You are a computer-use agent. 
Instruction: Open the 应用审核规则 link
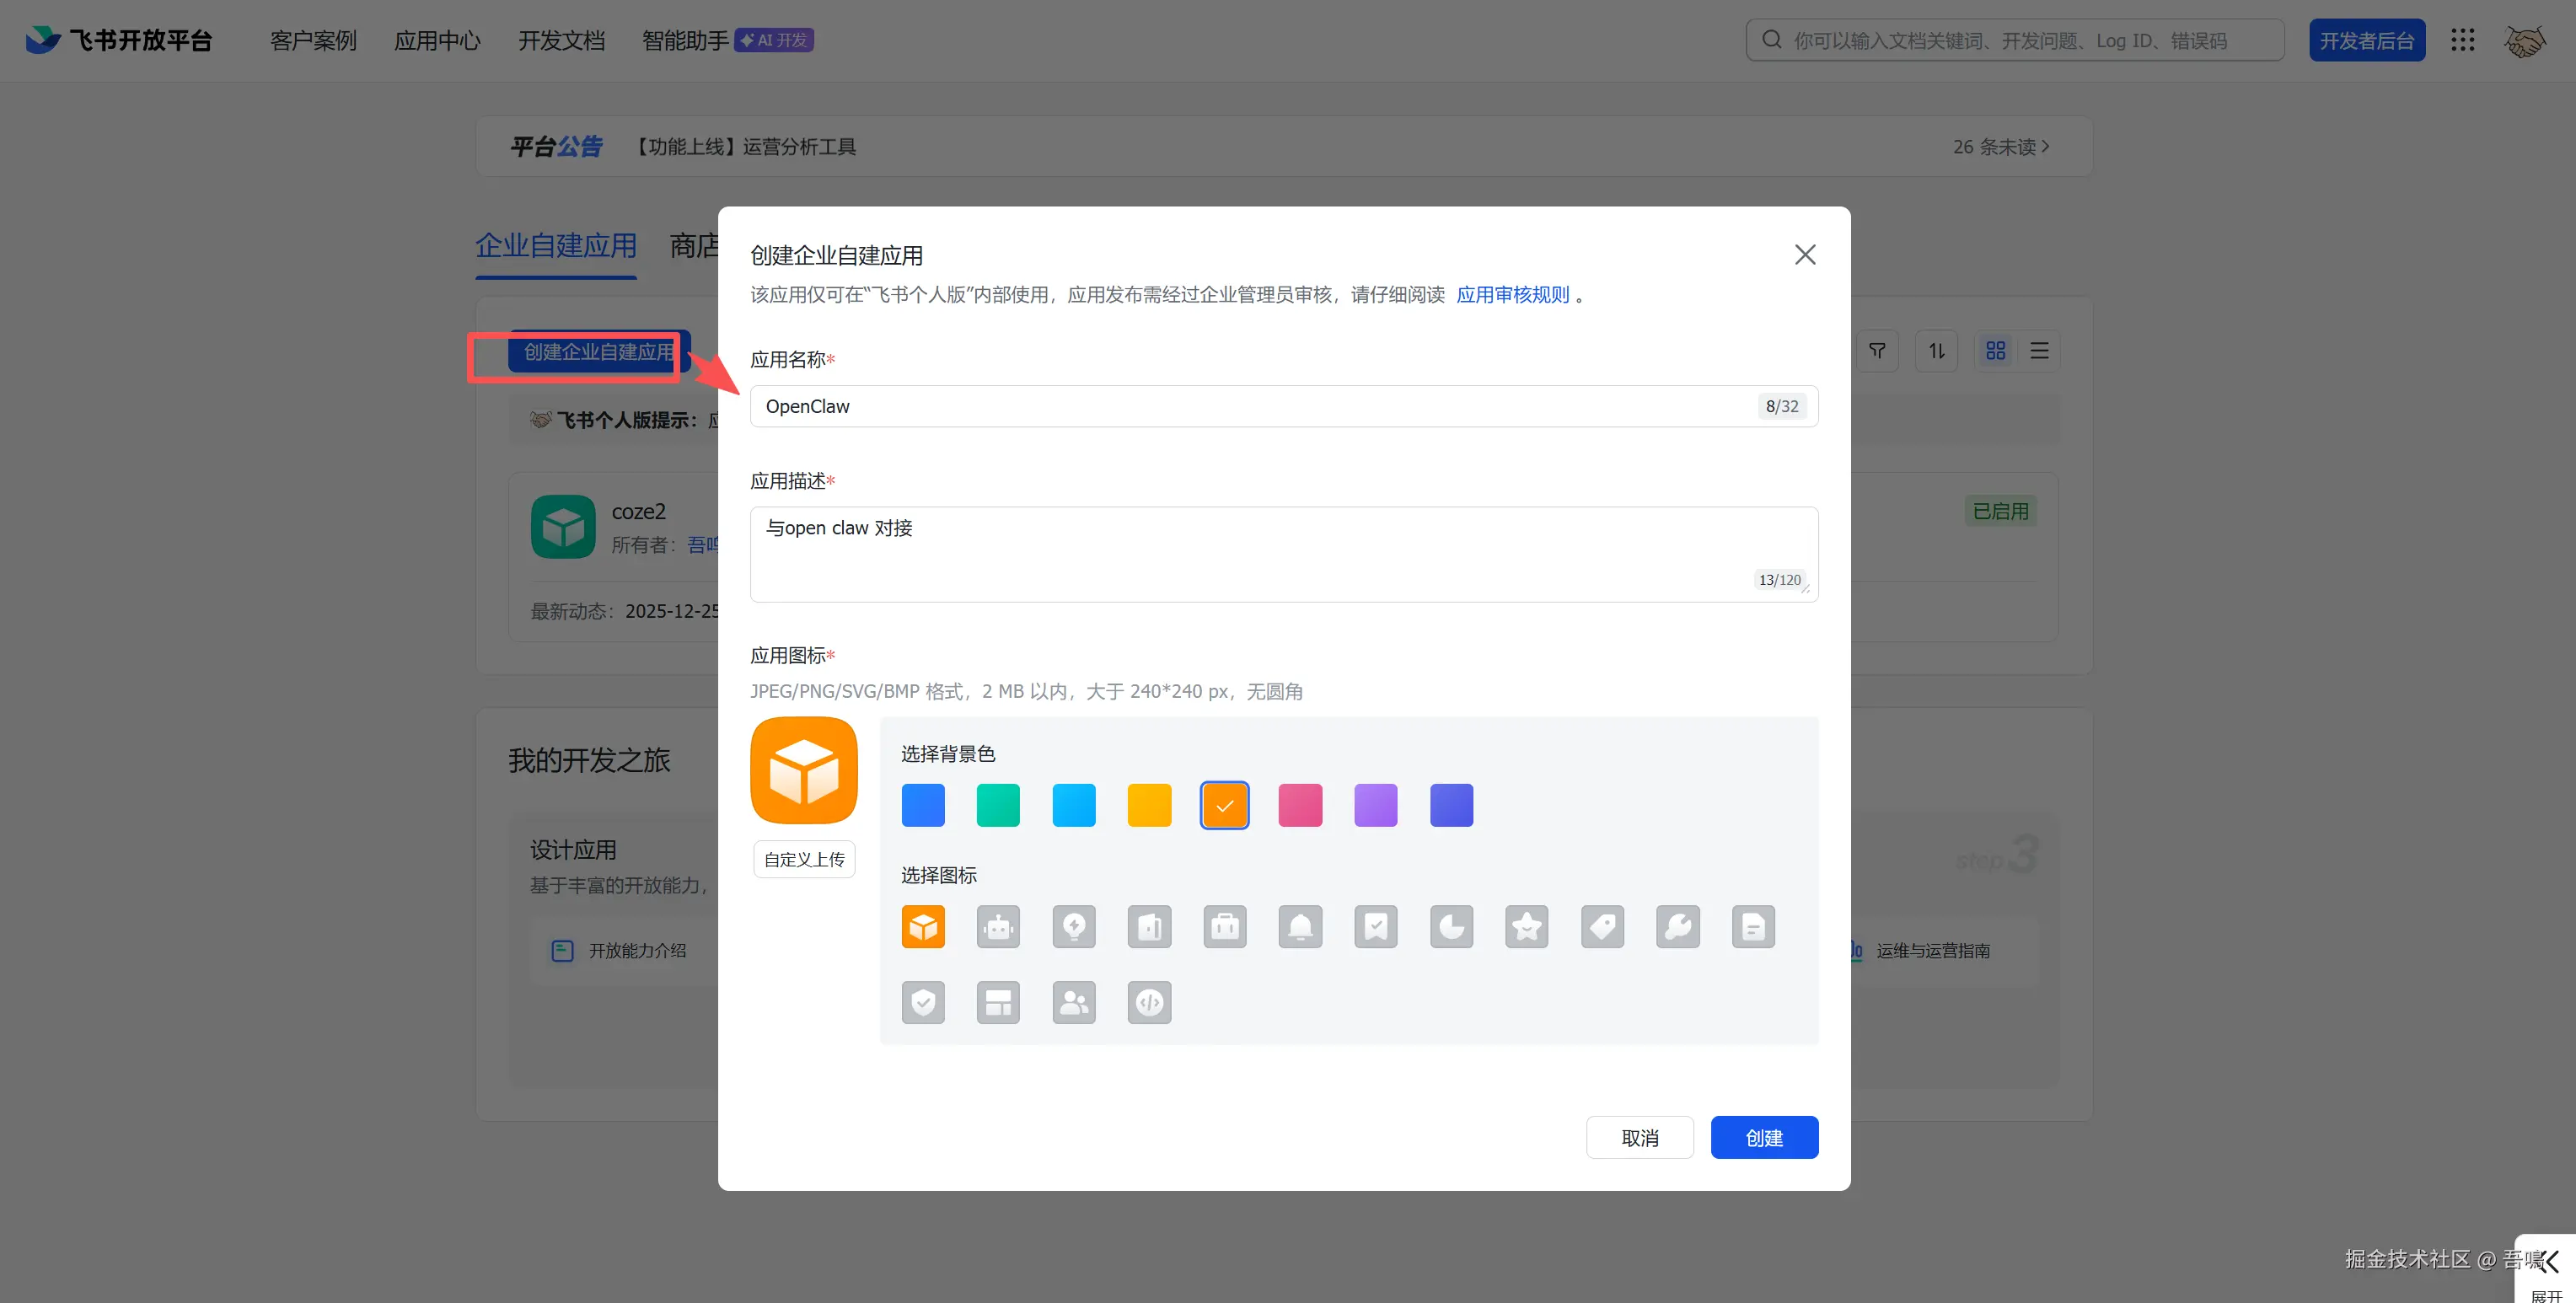point(1512,295)
